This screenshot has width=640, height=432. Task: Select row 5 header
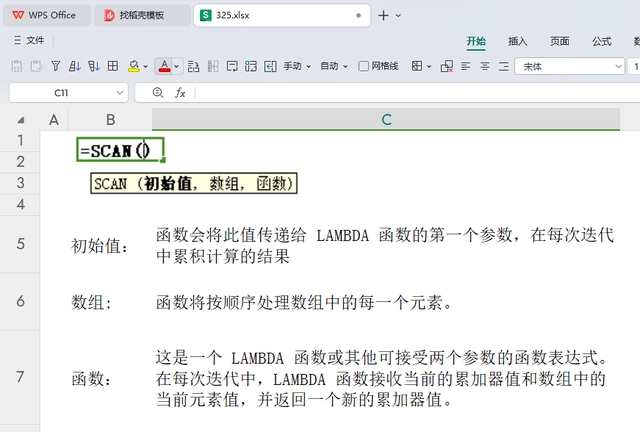[x=20, y=244]
